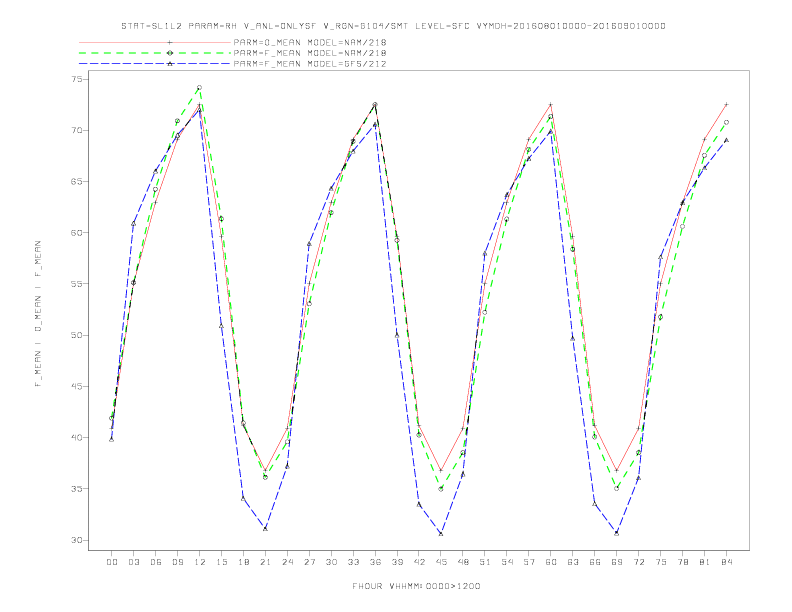Click y-axis label 65
792x612 pixels.
click(x=76, y=181)
